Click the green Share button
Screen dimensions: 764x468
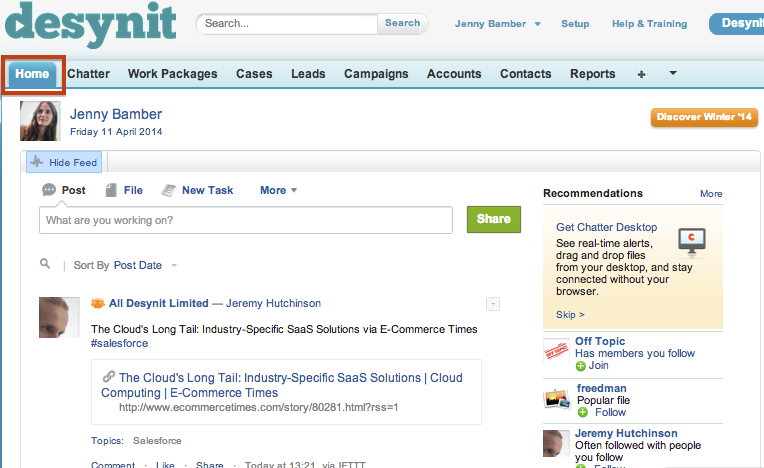click(494, 219)
